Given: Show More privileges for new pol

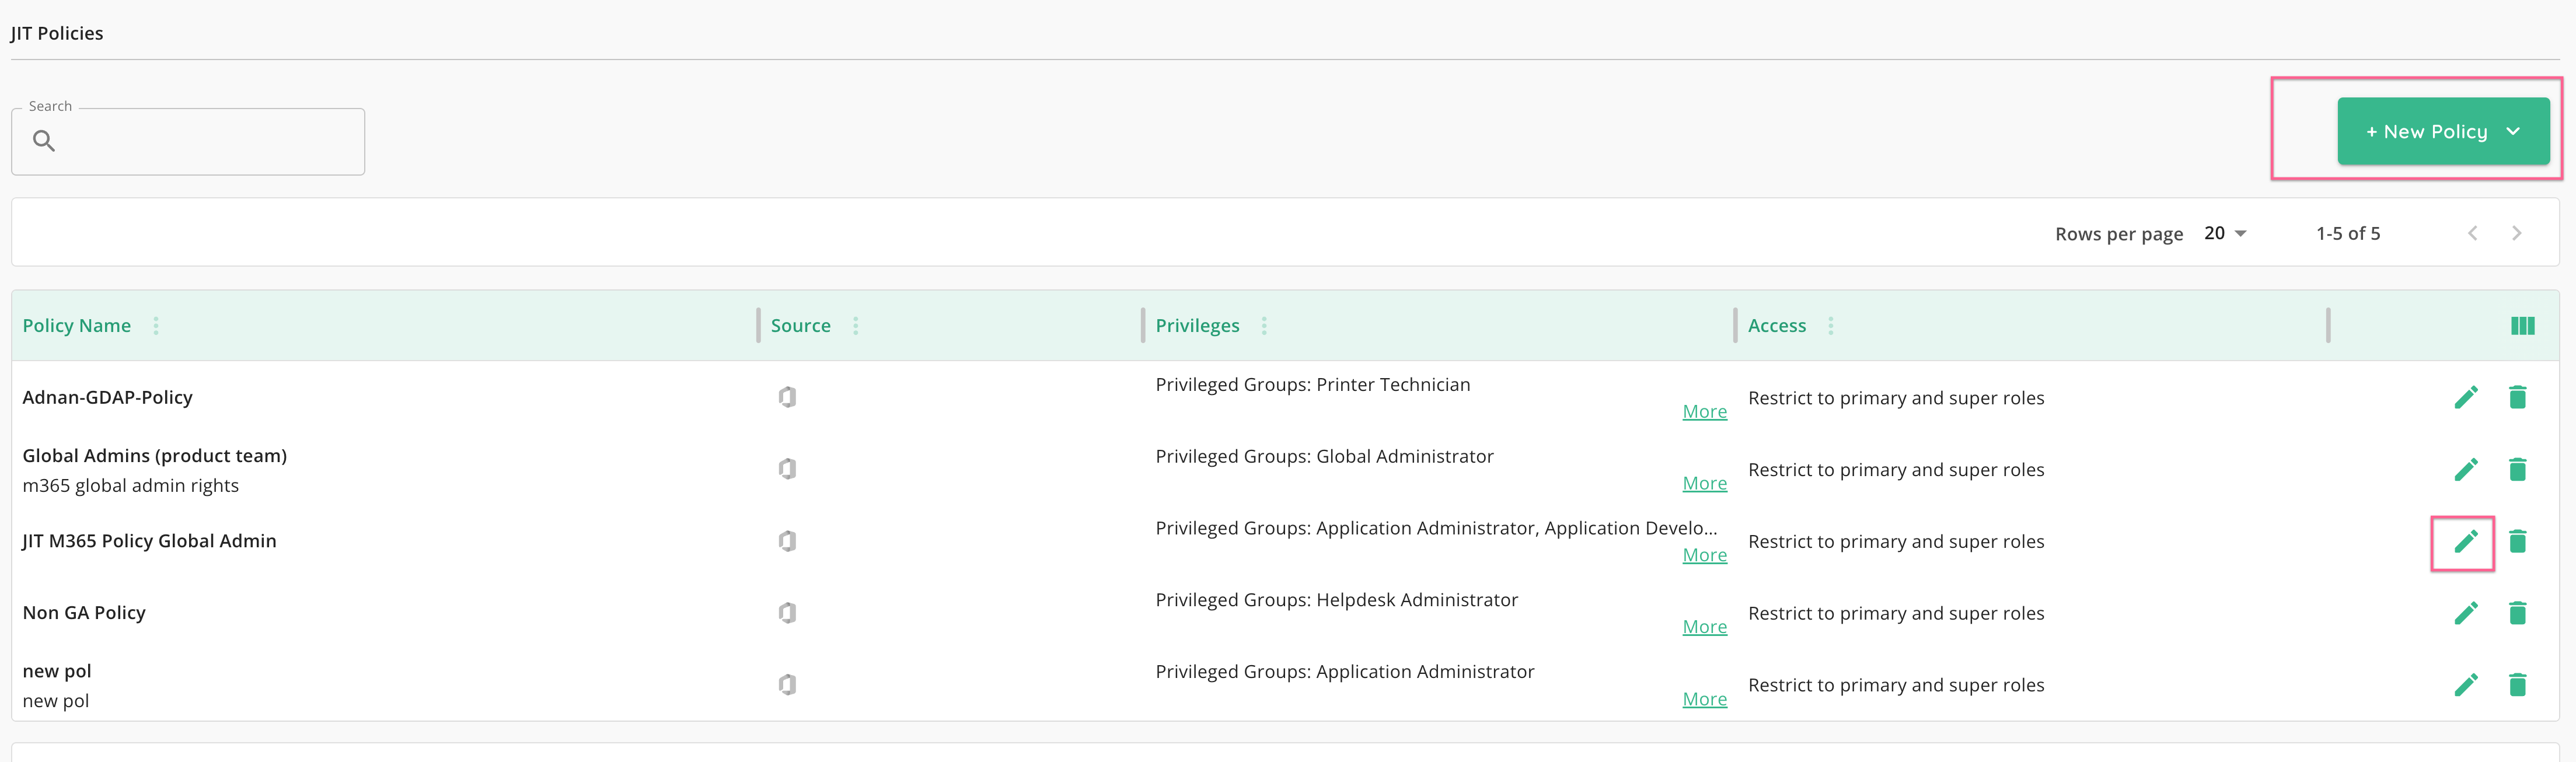Looking at the screenshot, I should 1704,700.
